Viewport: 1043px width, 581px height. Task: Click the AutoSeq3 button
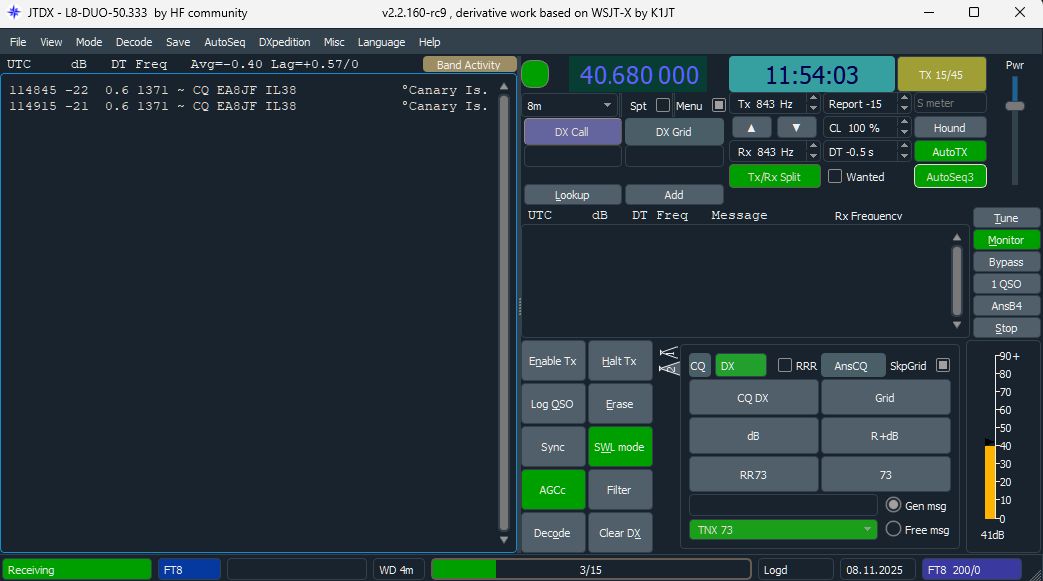950,176
